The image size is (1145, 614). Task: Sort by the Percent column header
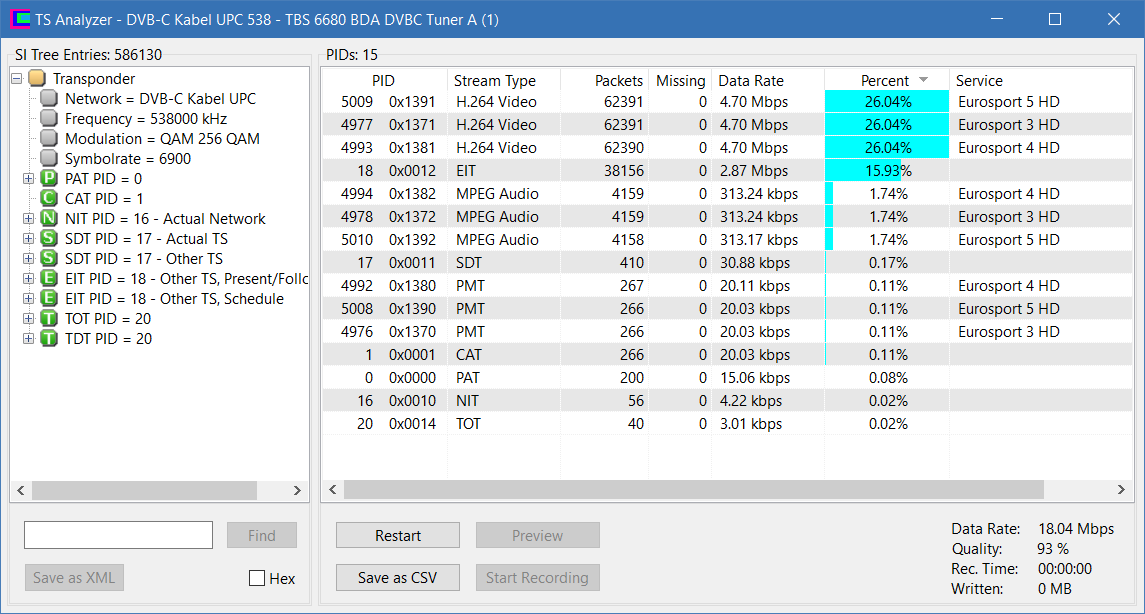tap(886, 80)
